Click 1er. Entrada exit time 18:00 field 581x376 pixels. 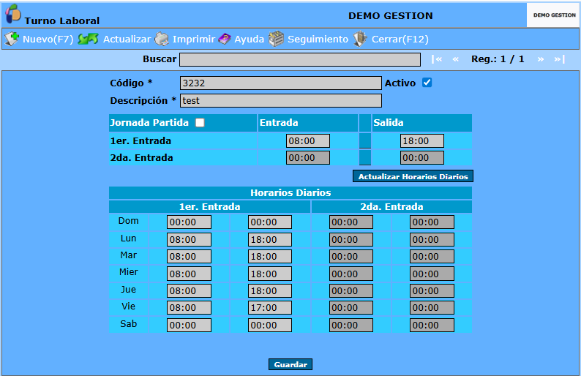pos(422,141)
